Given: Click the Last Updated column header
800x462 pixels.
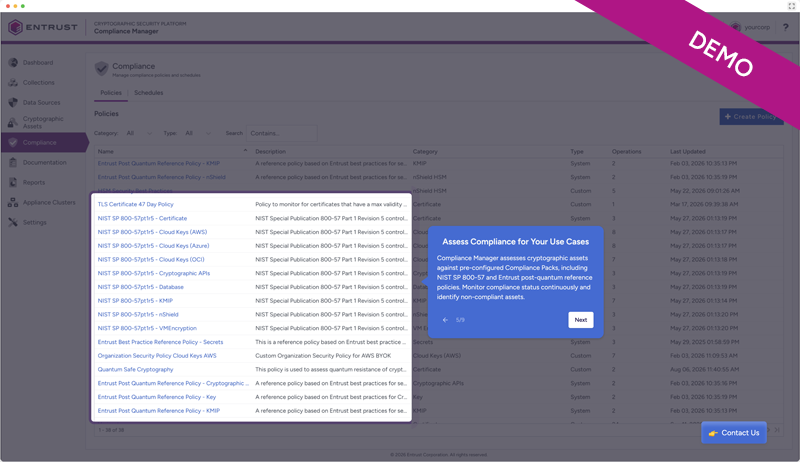Looking at the screenshot, I should [688, 151].
